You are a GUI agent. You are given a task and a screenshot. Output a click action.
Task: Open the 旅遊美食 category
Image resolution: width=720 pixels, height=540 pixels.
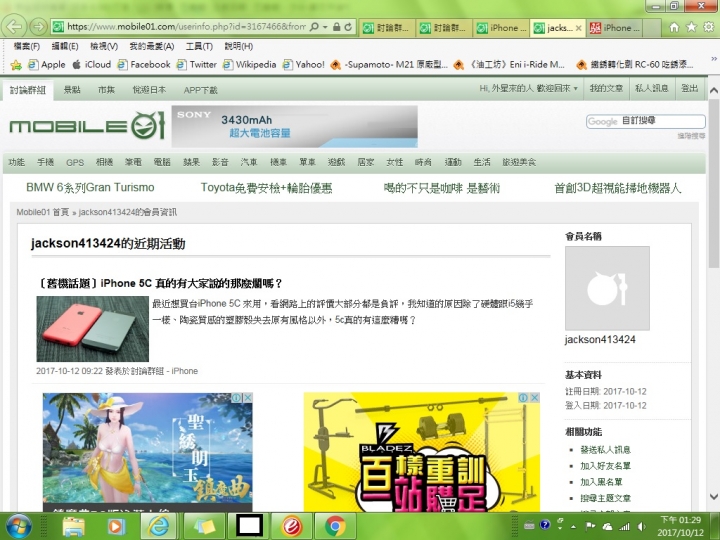519,162
